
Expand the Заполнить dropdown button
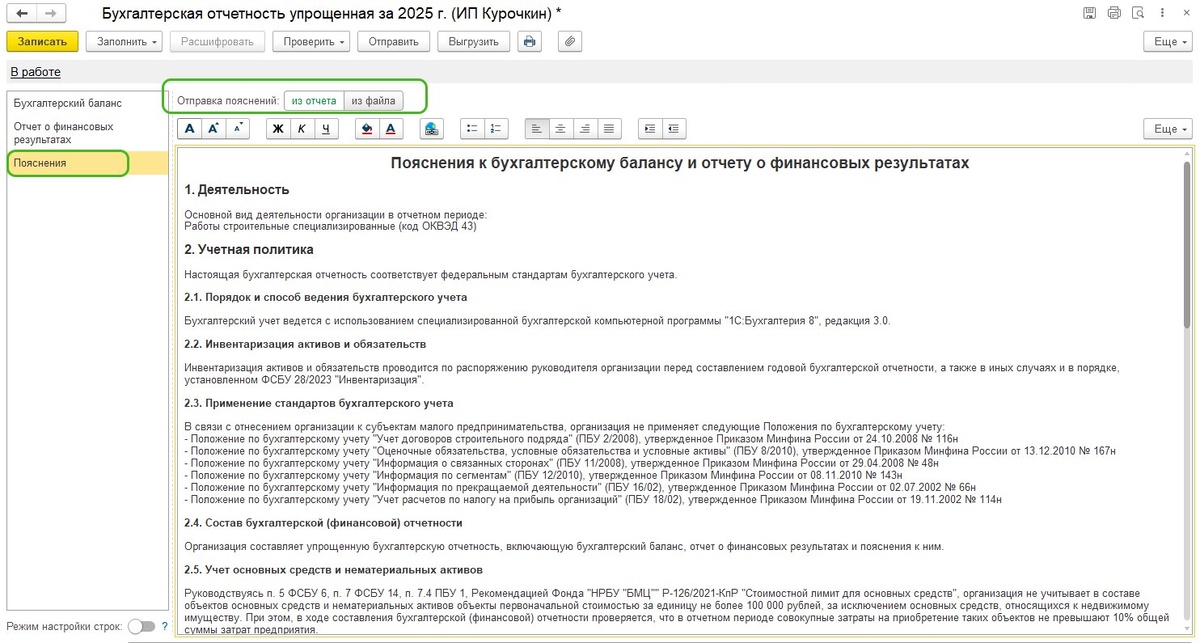coord(124,41)
